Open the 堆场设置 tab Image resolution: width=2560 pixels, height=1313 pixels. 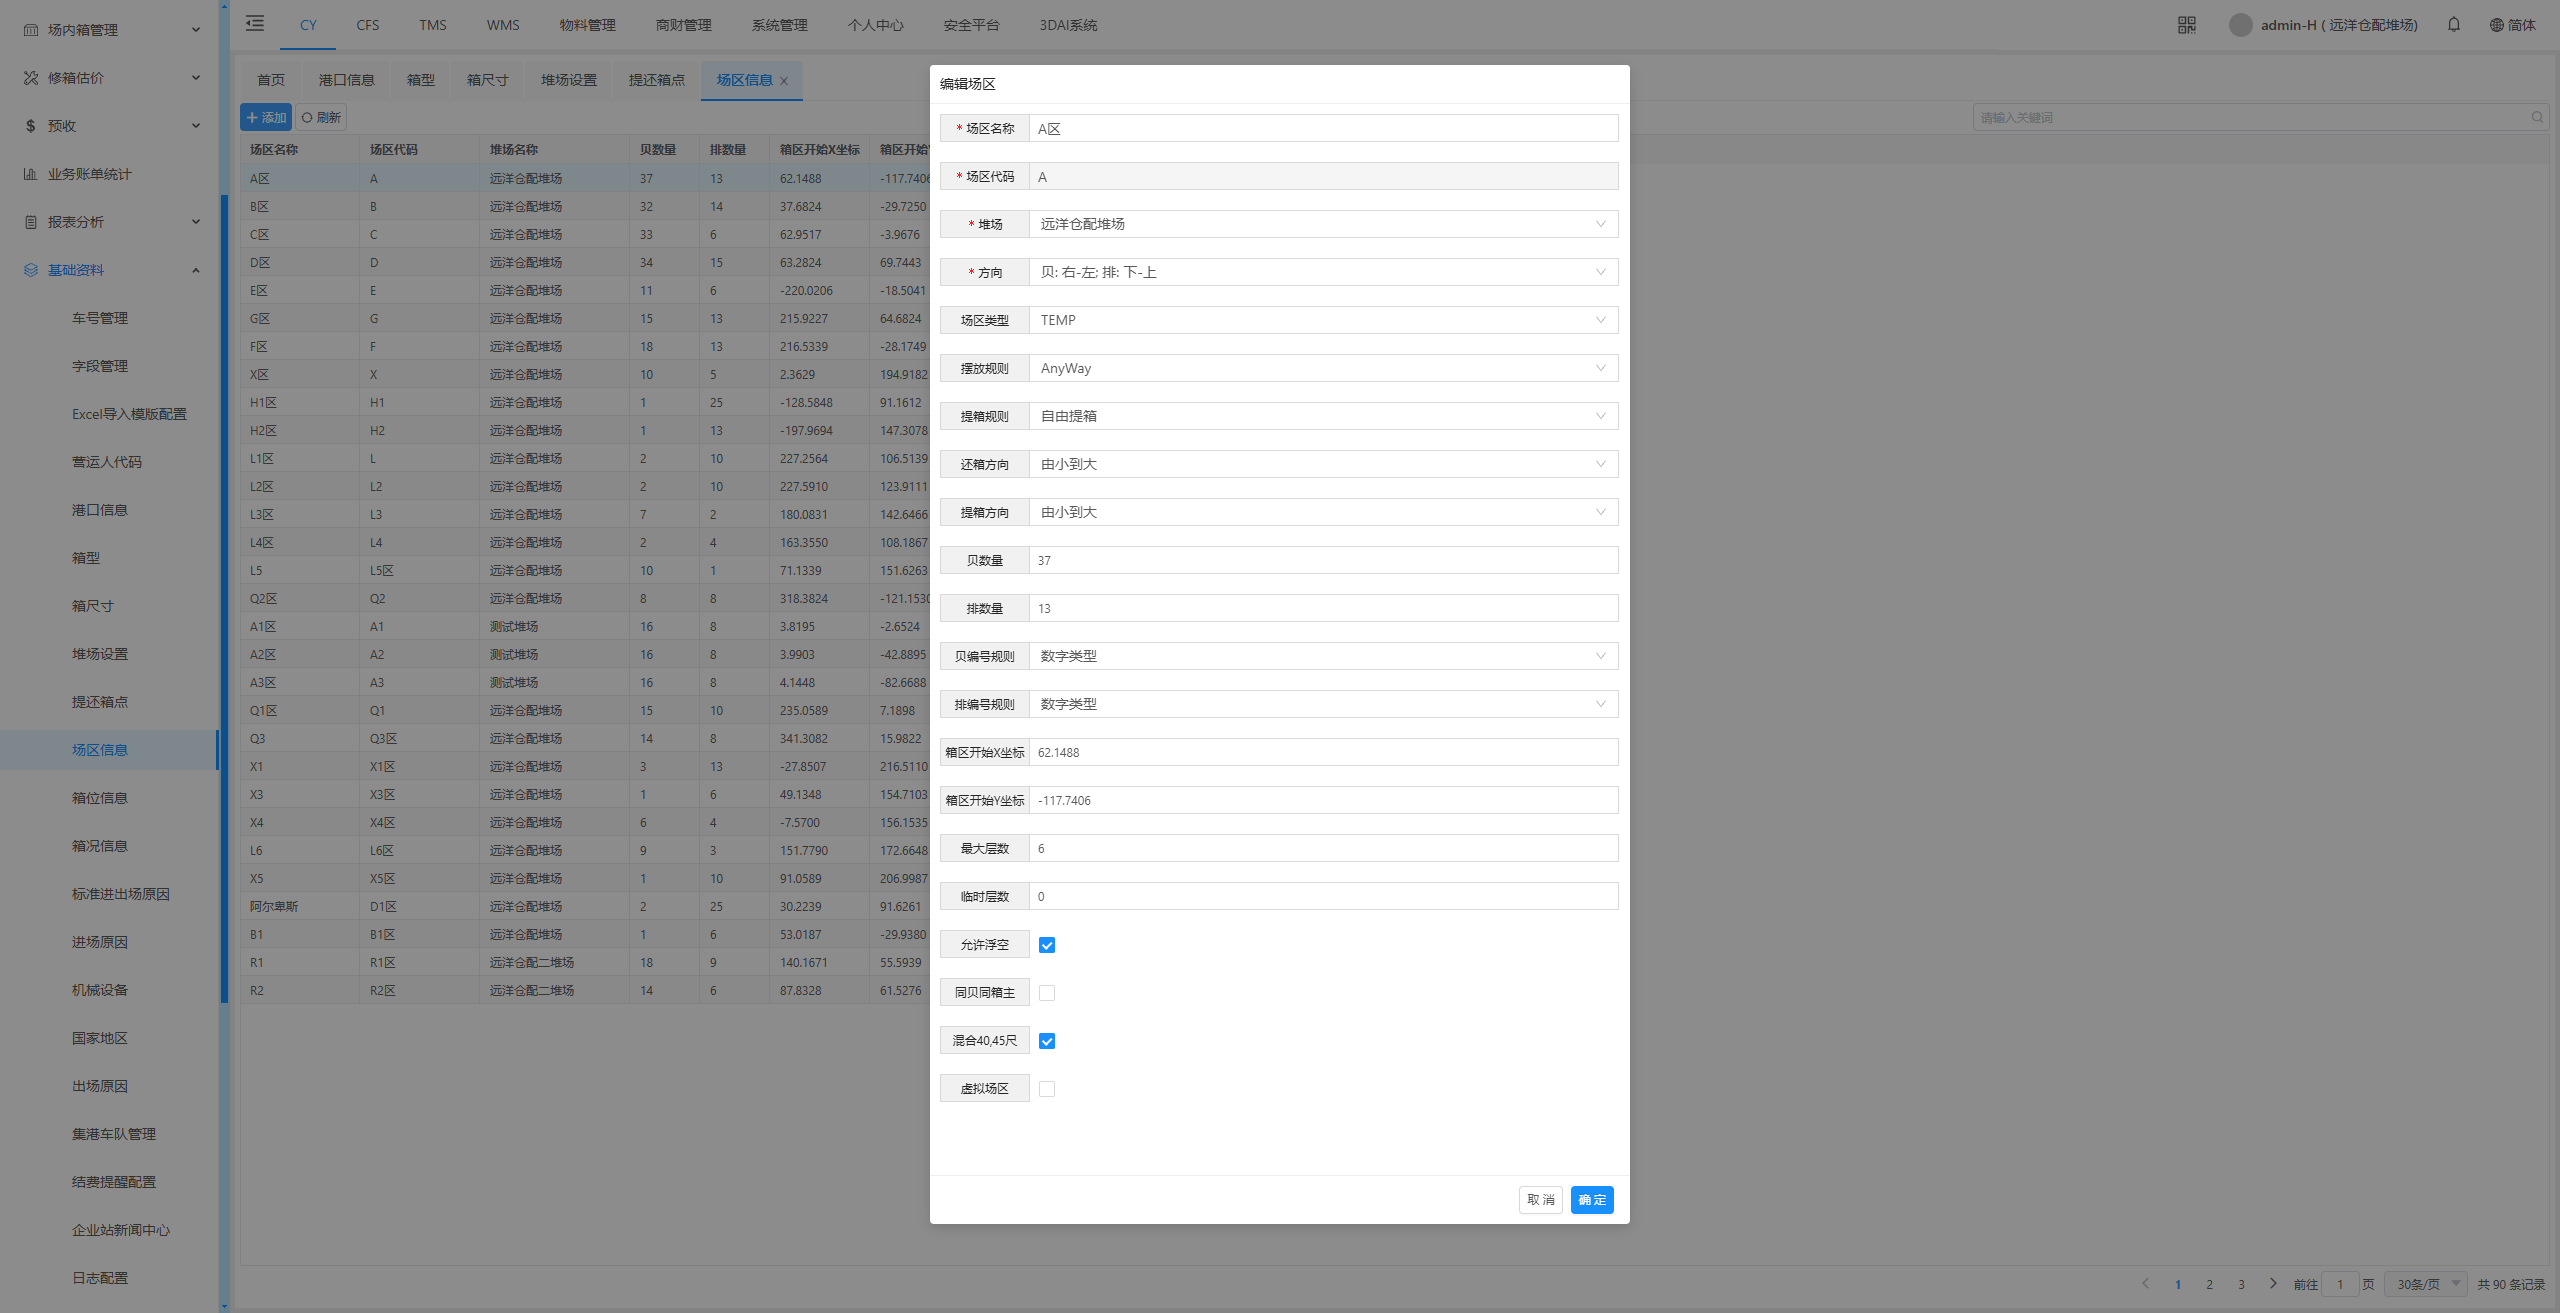point(568,80)
